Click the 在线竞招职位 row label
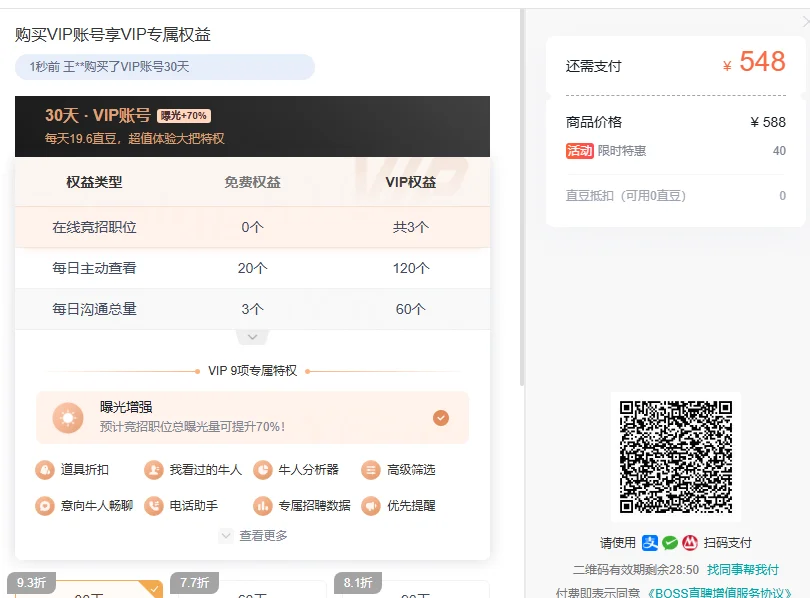This screenshot has height=598, width=810. [x=94, y=227]
